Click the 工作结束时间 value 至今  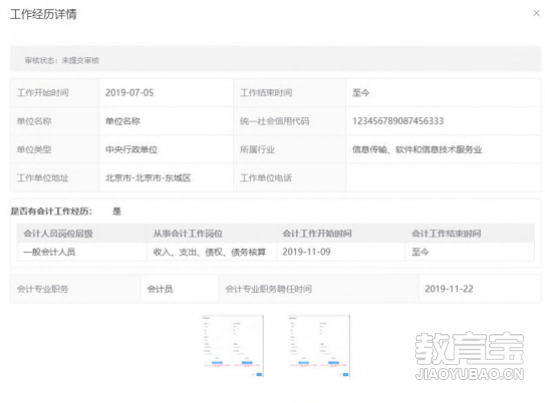(x=361, y=93)
